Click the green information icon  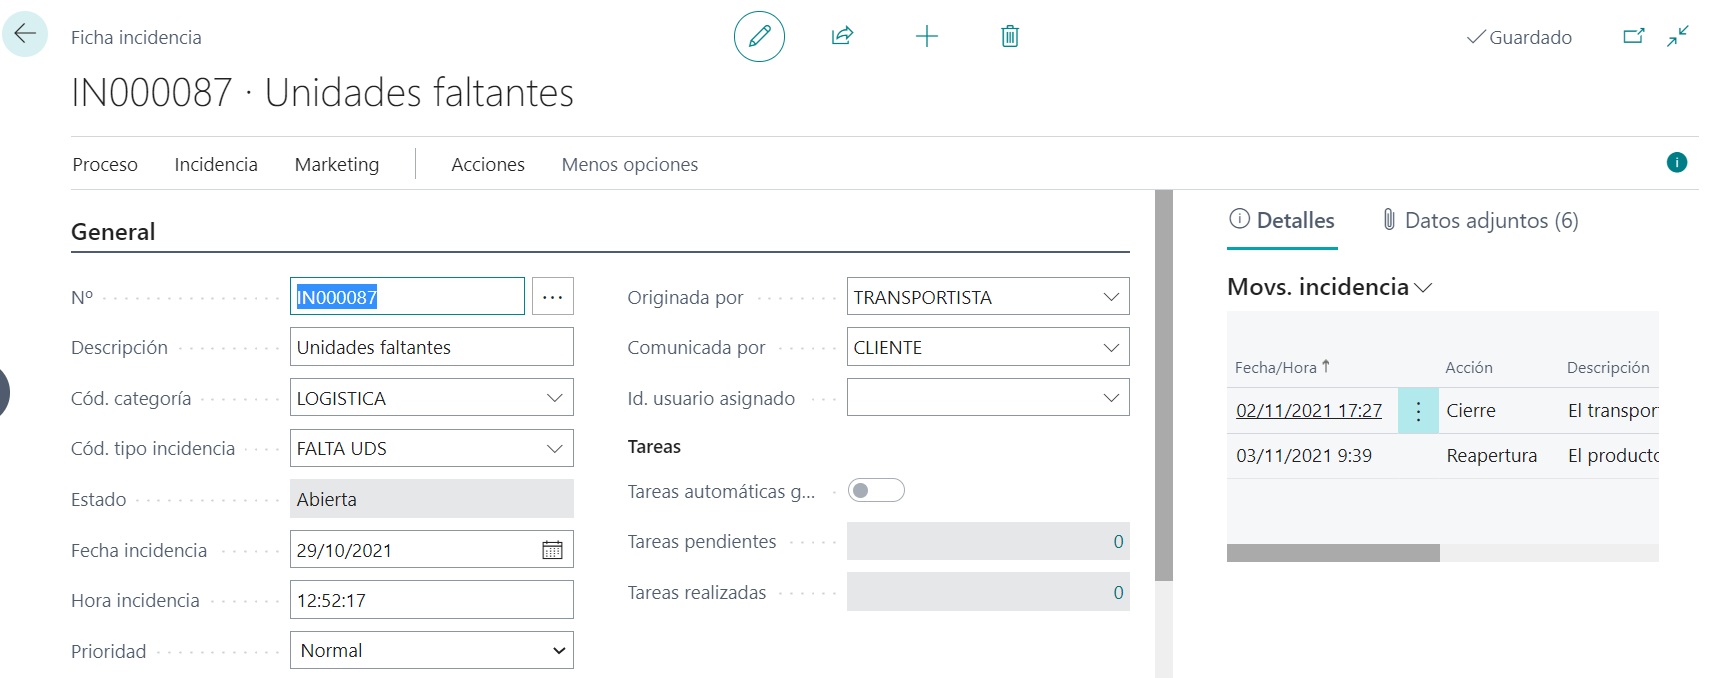pos(1677,163)
